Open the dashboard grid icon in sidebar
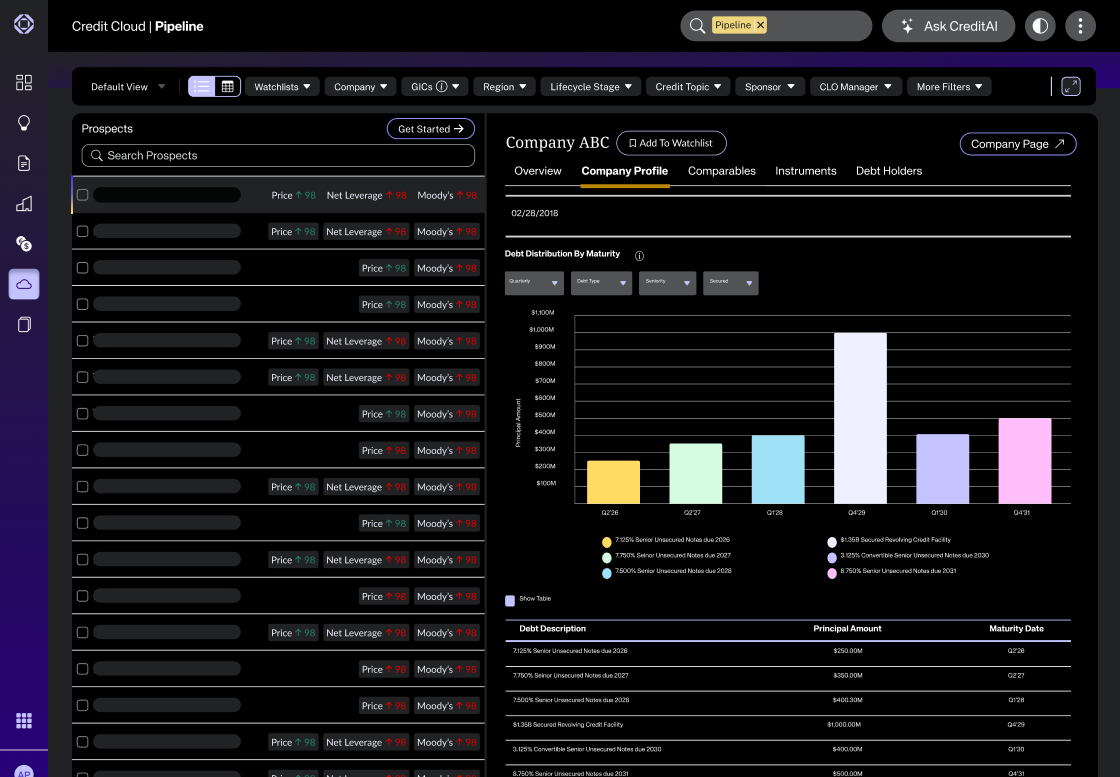The image size is (1120, 777). coord(24,82)
